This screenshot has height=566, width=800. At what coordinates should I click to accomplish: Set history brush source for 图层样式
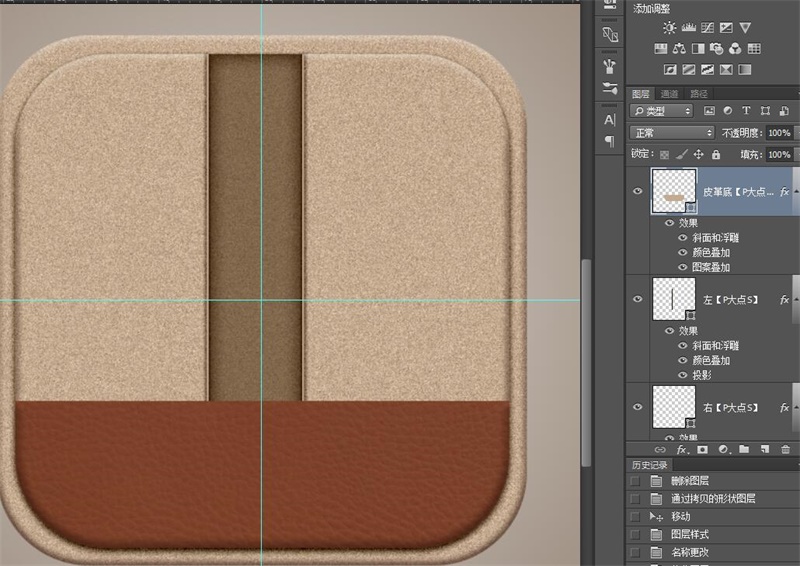point(635,534)
